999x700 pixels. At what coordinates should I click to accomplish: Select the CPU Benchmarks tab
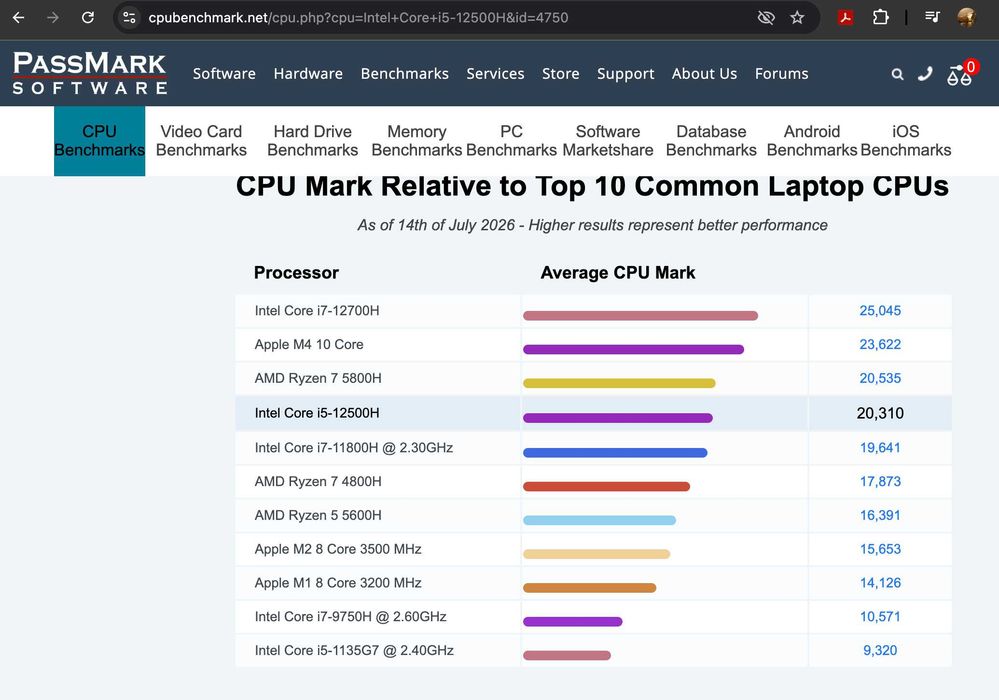pyautogui.click(x=99, y=141)
